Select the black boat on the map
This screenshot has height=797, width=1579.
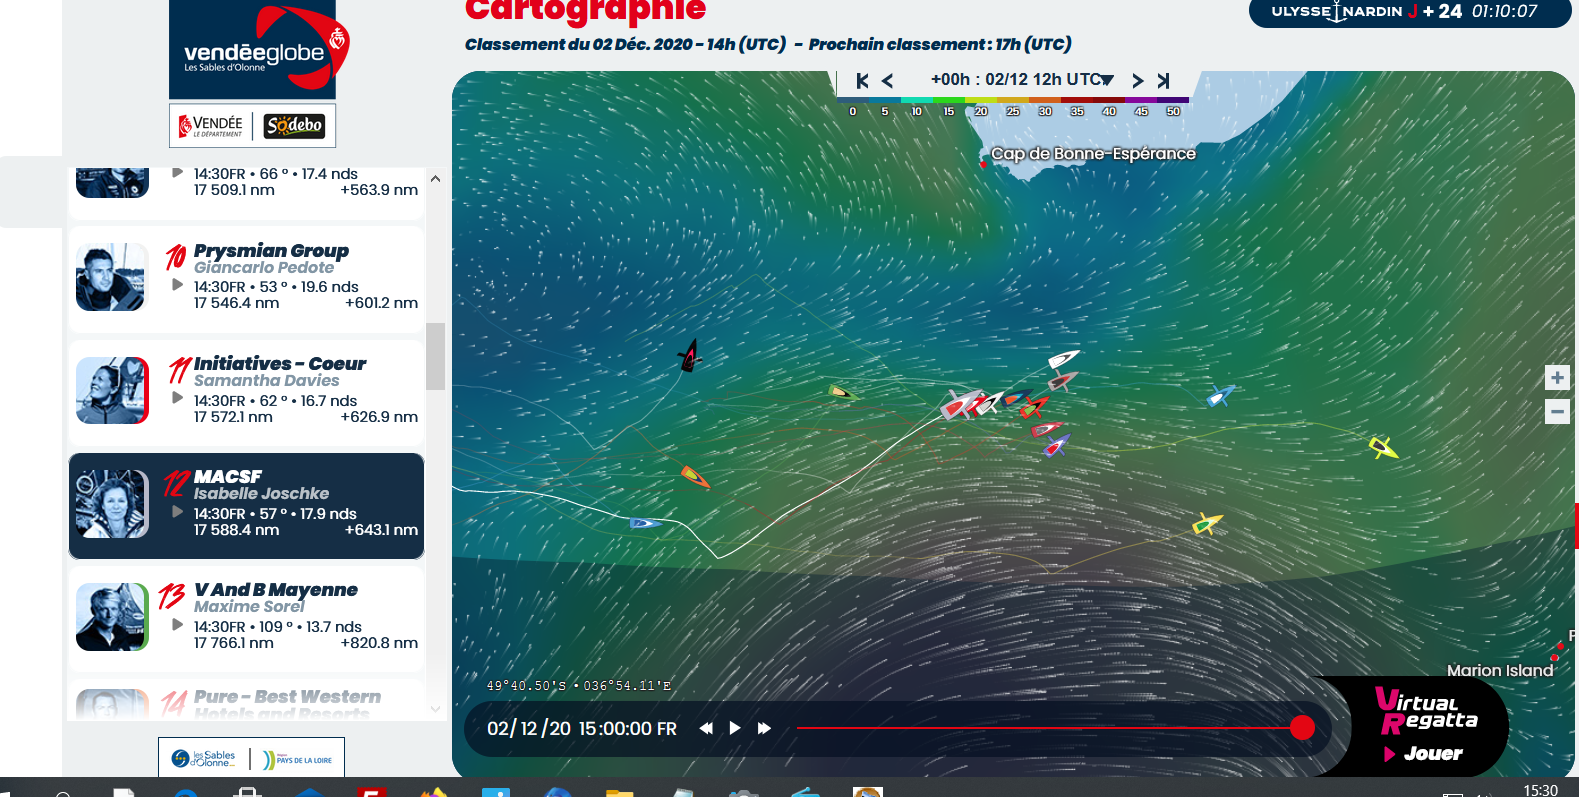pyautogui.click(x=689, y=356)
